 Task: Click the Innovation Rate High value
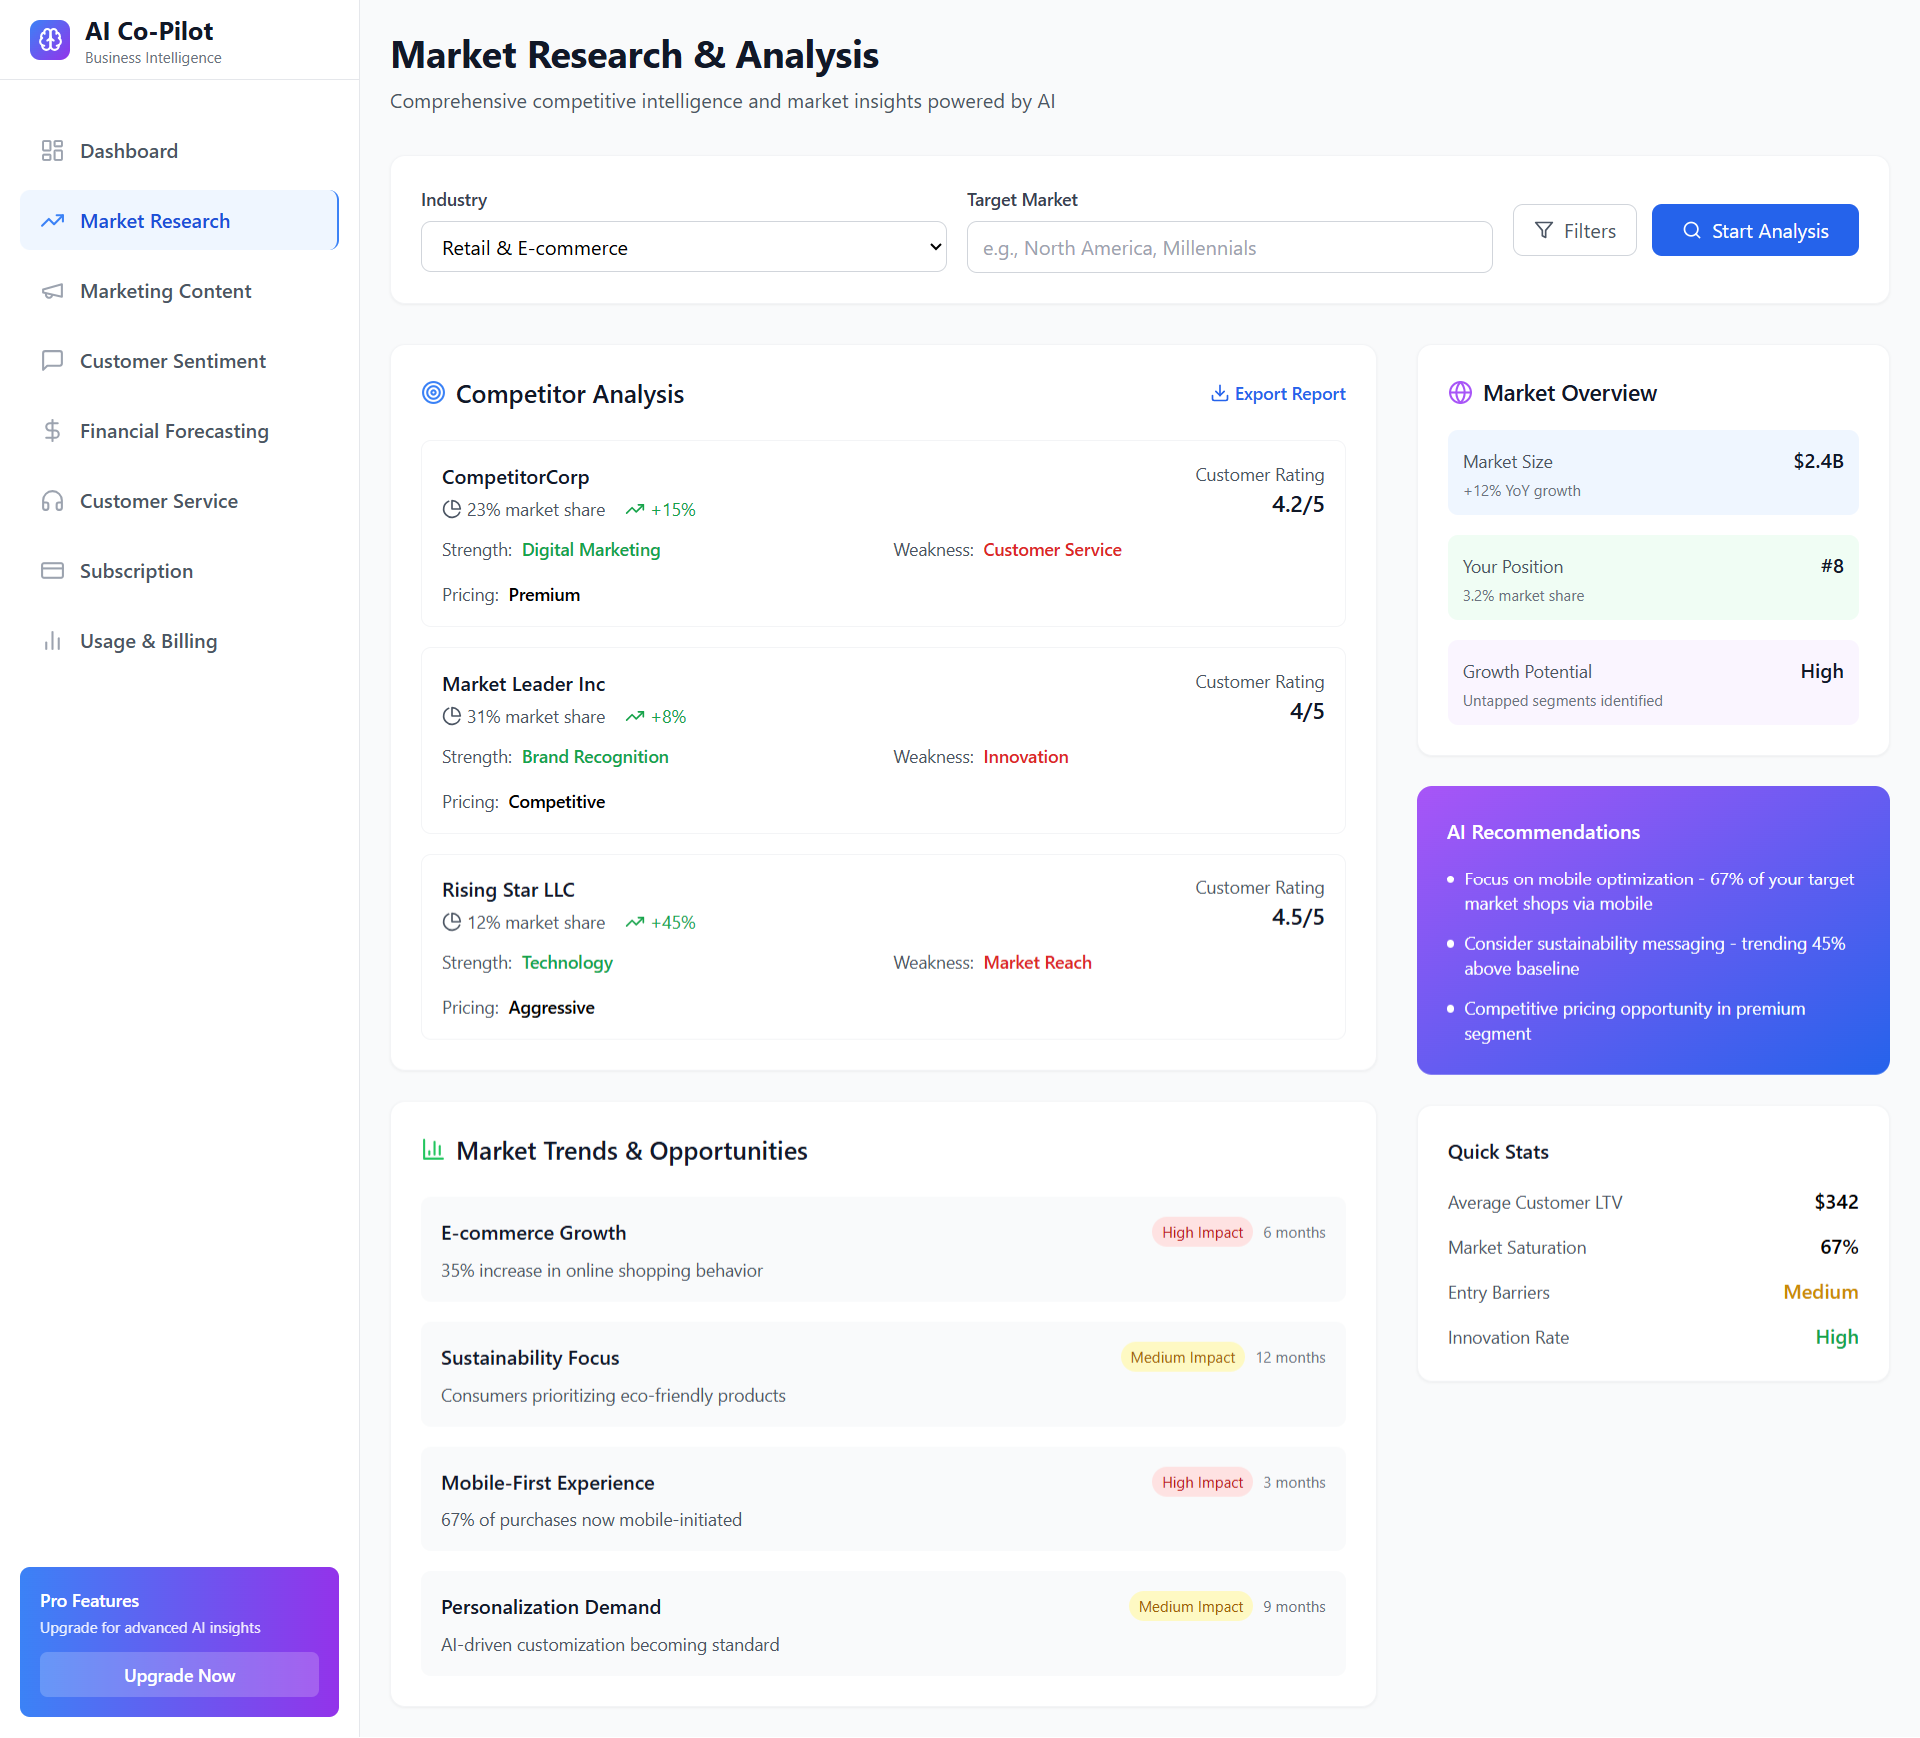(x=1837, y=1337)
